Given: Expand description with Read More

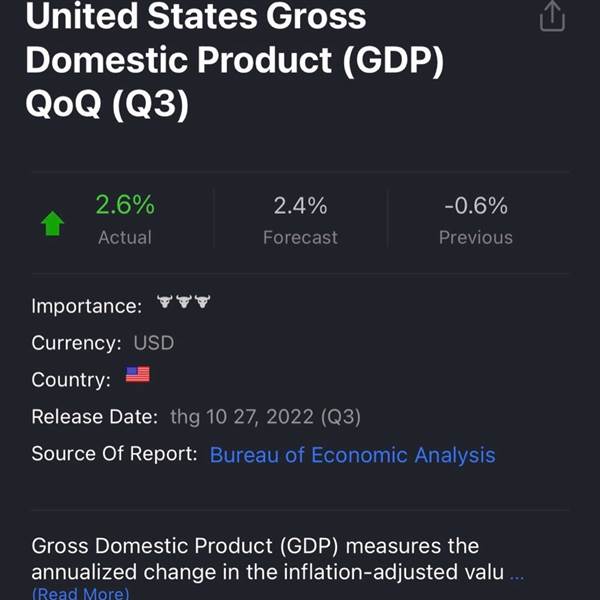Looking at the screenshot, I should 81,593.
